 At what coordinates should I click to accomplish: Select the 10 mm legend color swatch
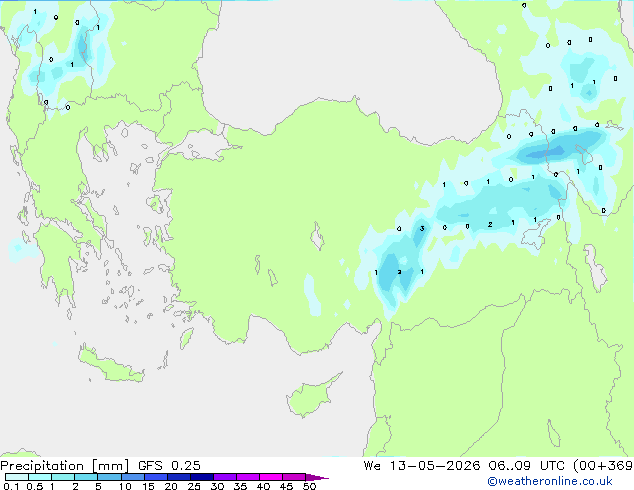132,477
